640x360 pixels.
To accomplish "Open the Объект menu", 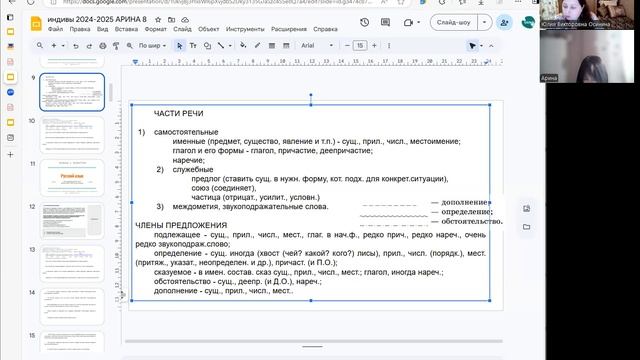I will click(209, 29).
